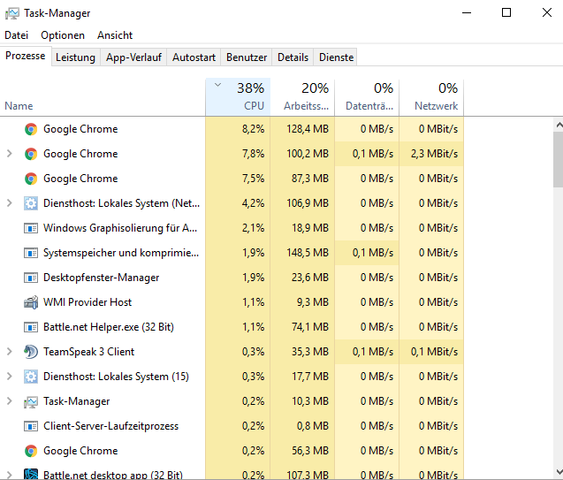
Task: Click the Battle.net Helper.exe process icon
Action: [31, 327]
